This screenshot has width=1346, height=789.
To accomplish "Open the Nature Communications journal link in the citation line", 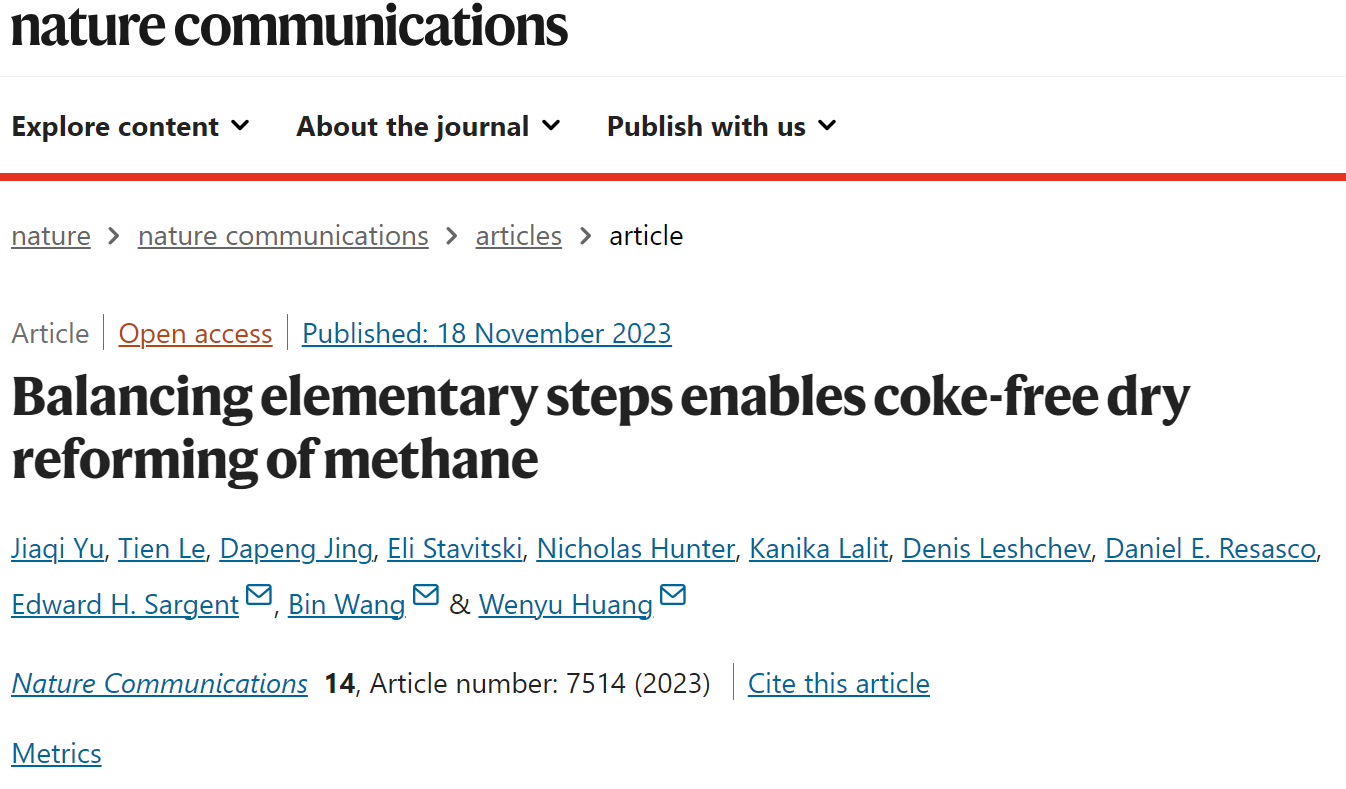I will pos(160,684).
